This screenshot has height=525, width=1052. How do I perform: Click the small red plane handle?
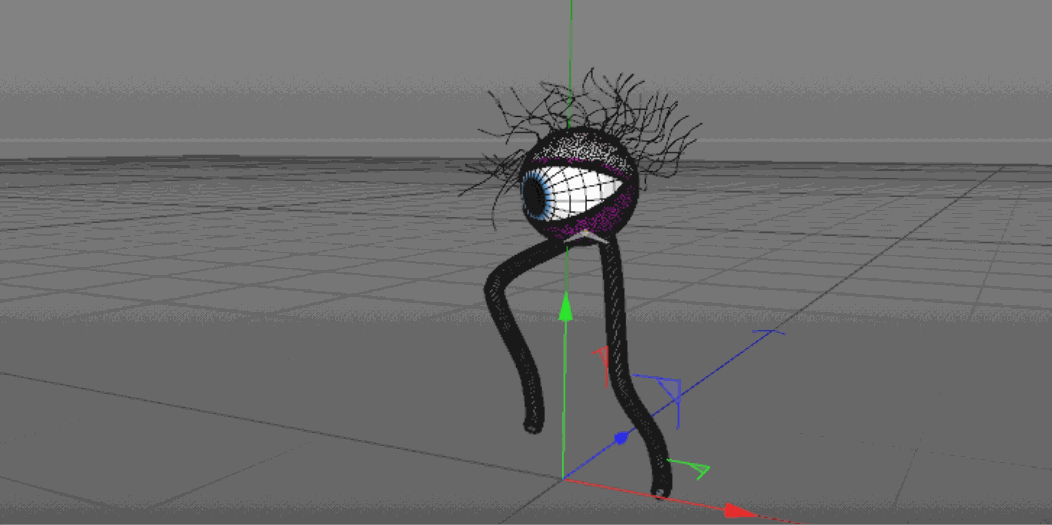tap(603, 364)
